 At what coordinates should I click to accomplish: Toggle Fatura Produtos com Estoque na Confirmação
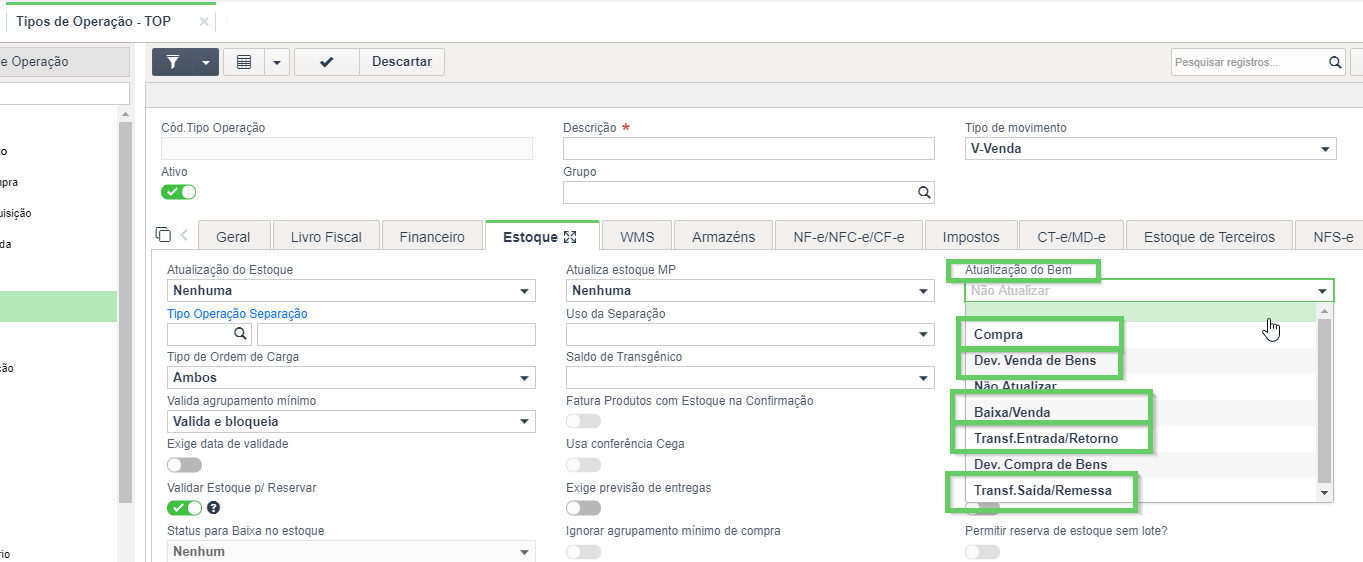point(584,421)
